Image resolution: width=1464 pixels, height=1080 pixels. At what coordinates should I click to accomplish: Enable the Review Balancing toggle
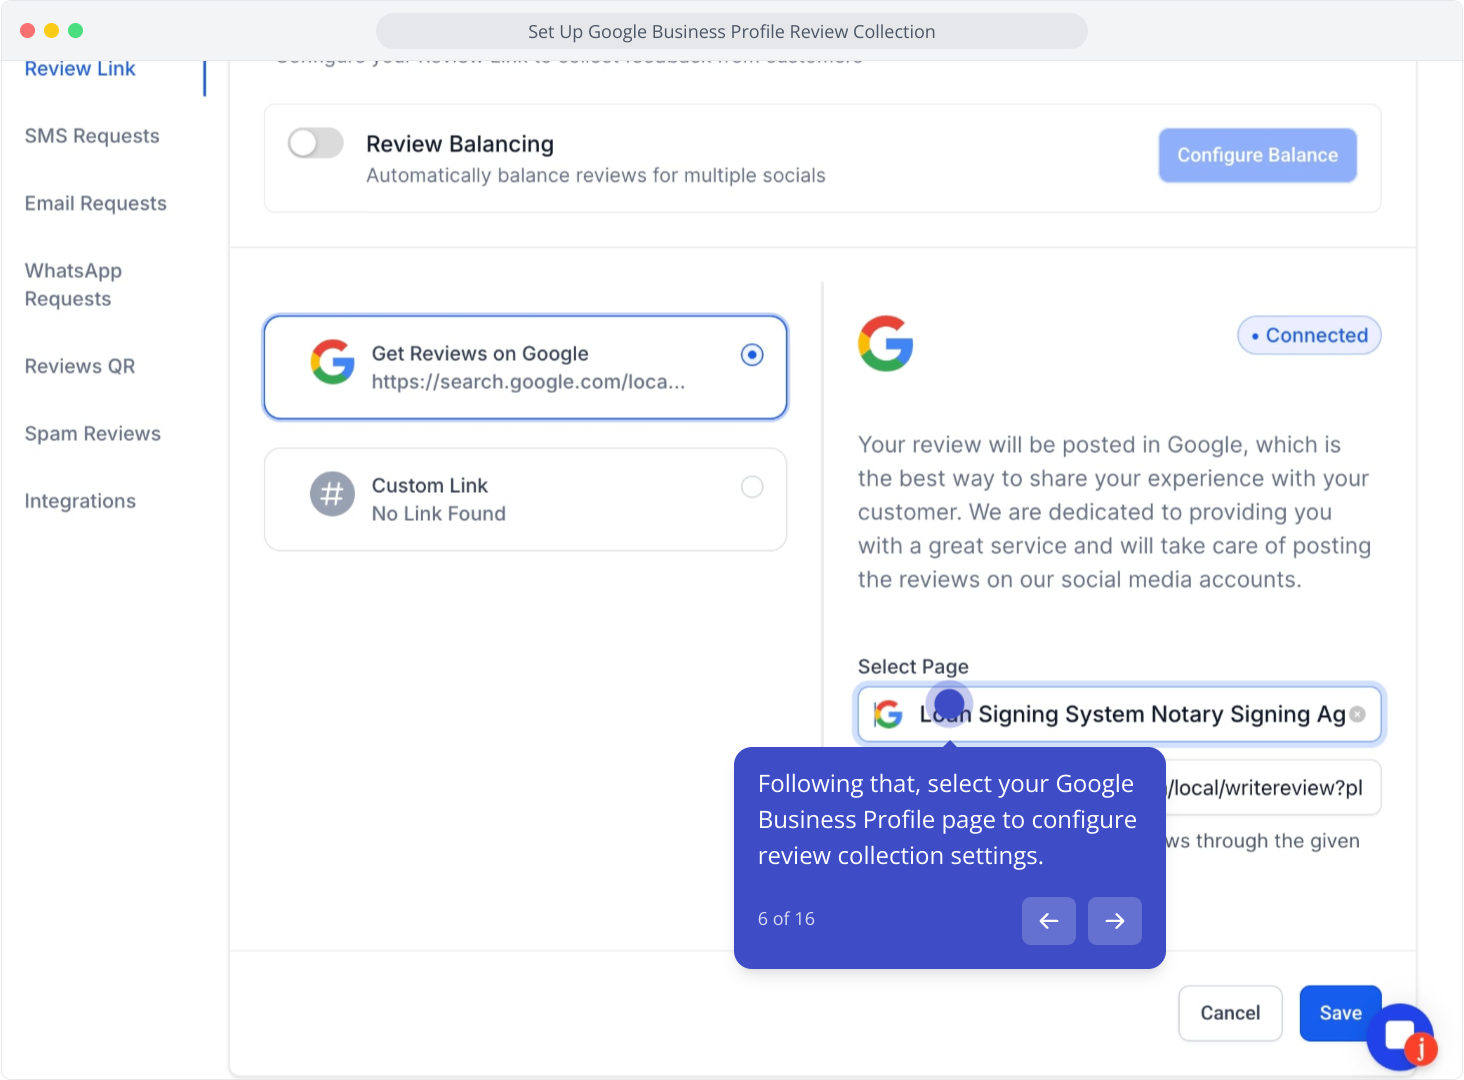[316, 143]
